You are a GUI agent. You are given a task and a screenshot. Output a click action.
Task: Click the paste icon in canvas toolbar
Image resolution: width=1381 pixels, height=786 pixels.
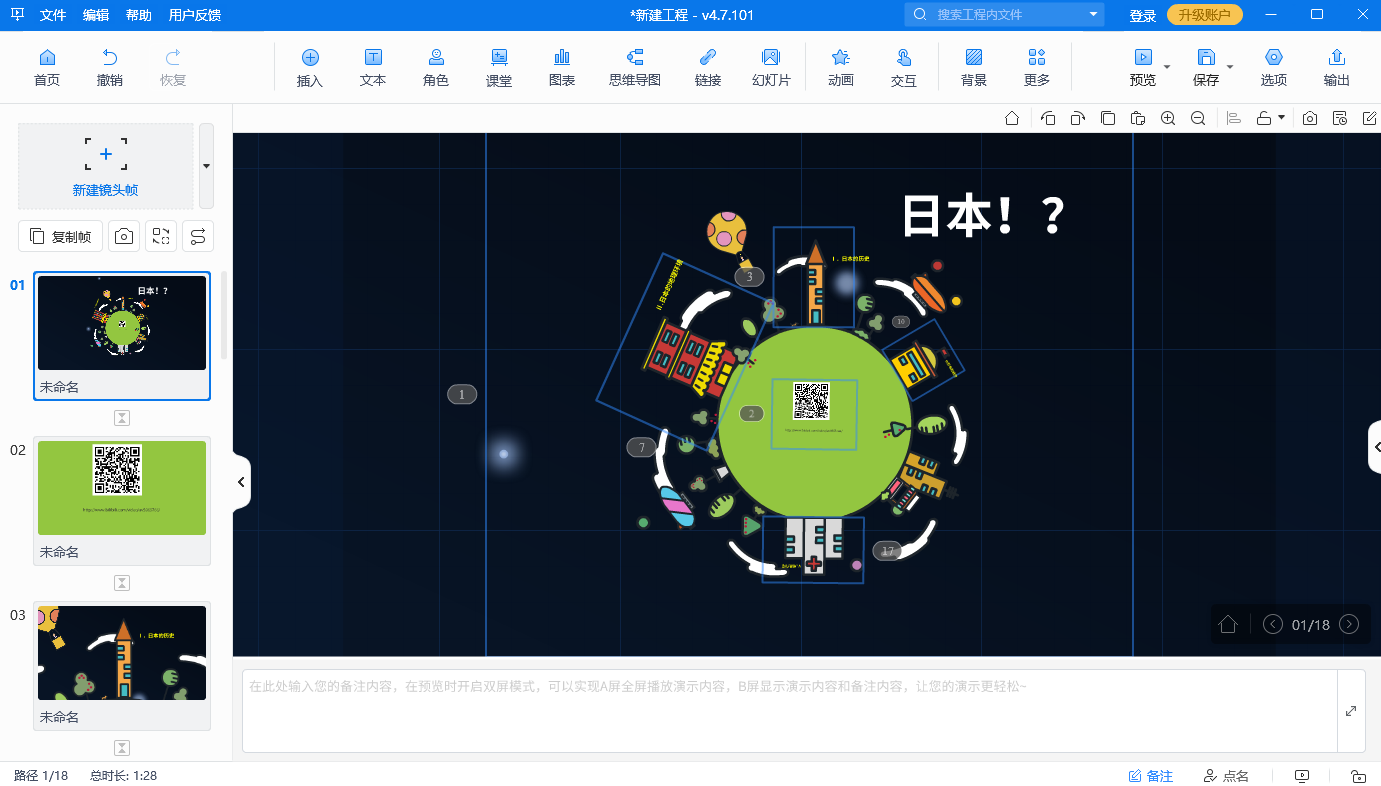pyautogui.click(x=1138, y=118)
